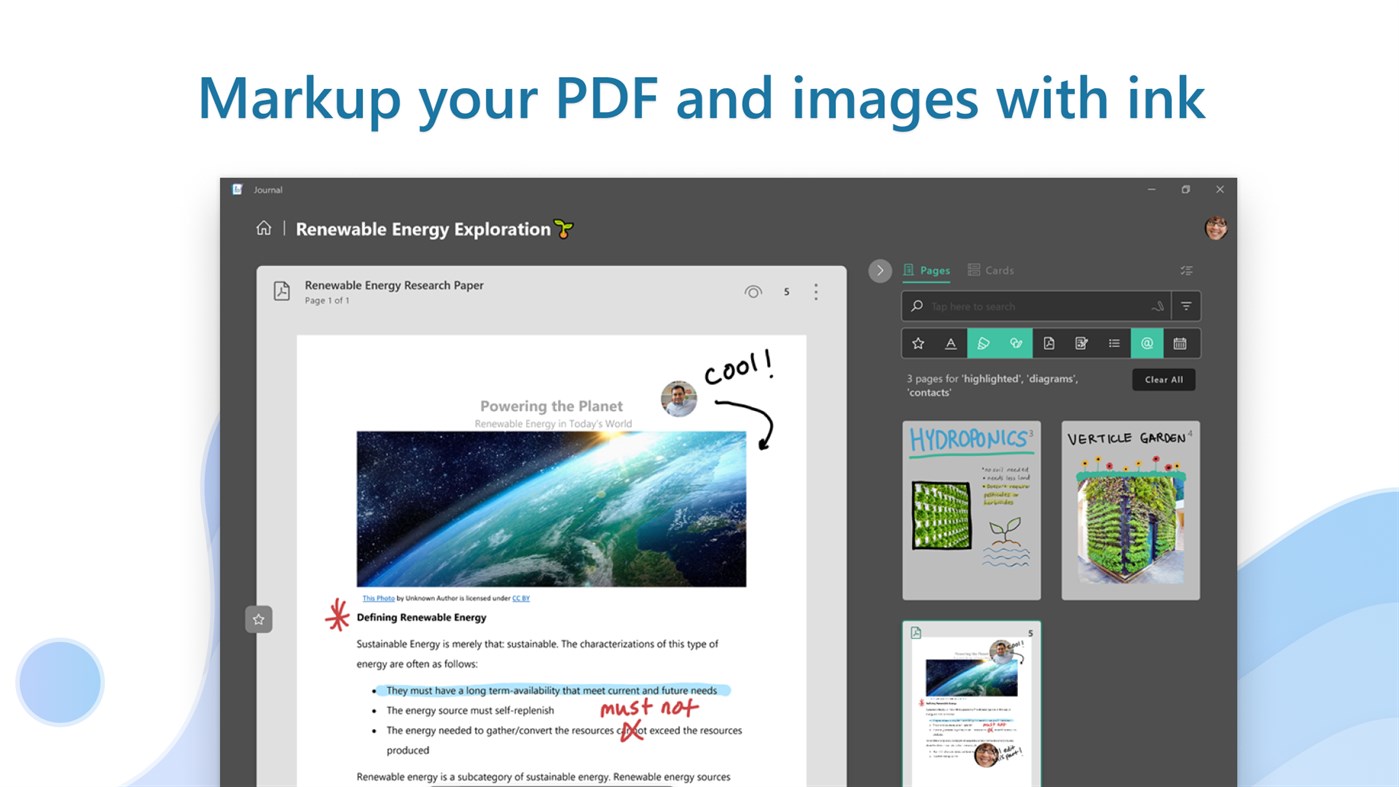
Task: Click the 'Powering the Planet' title
Action: [551, 406]
